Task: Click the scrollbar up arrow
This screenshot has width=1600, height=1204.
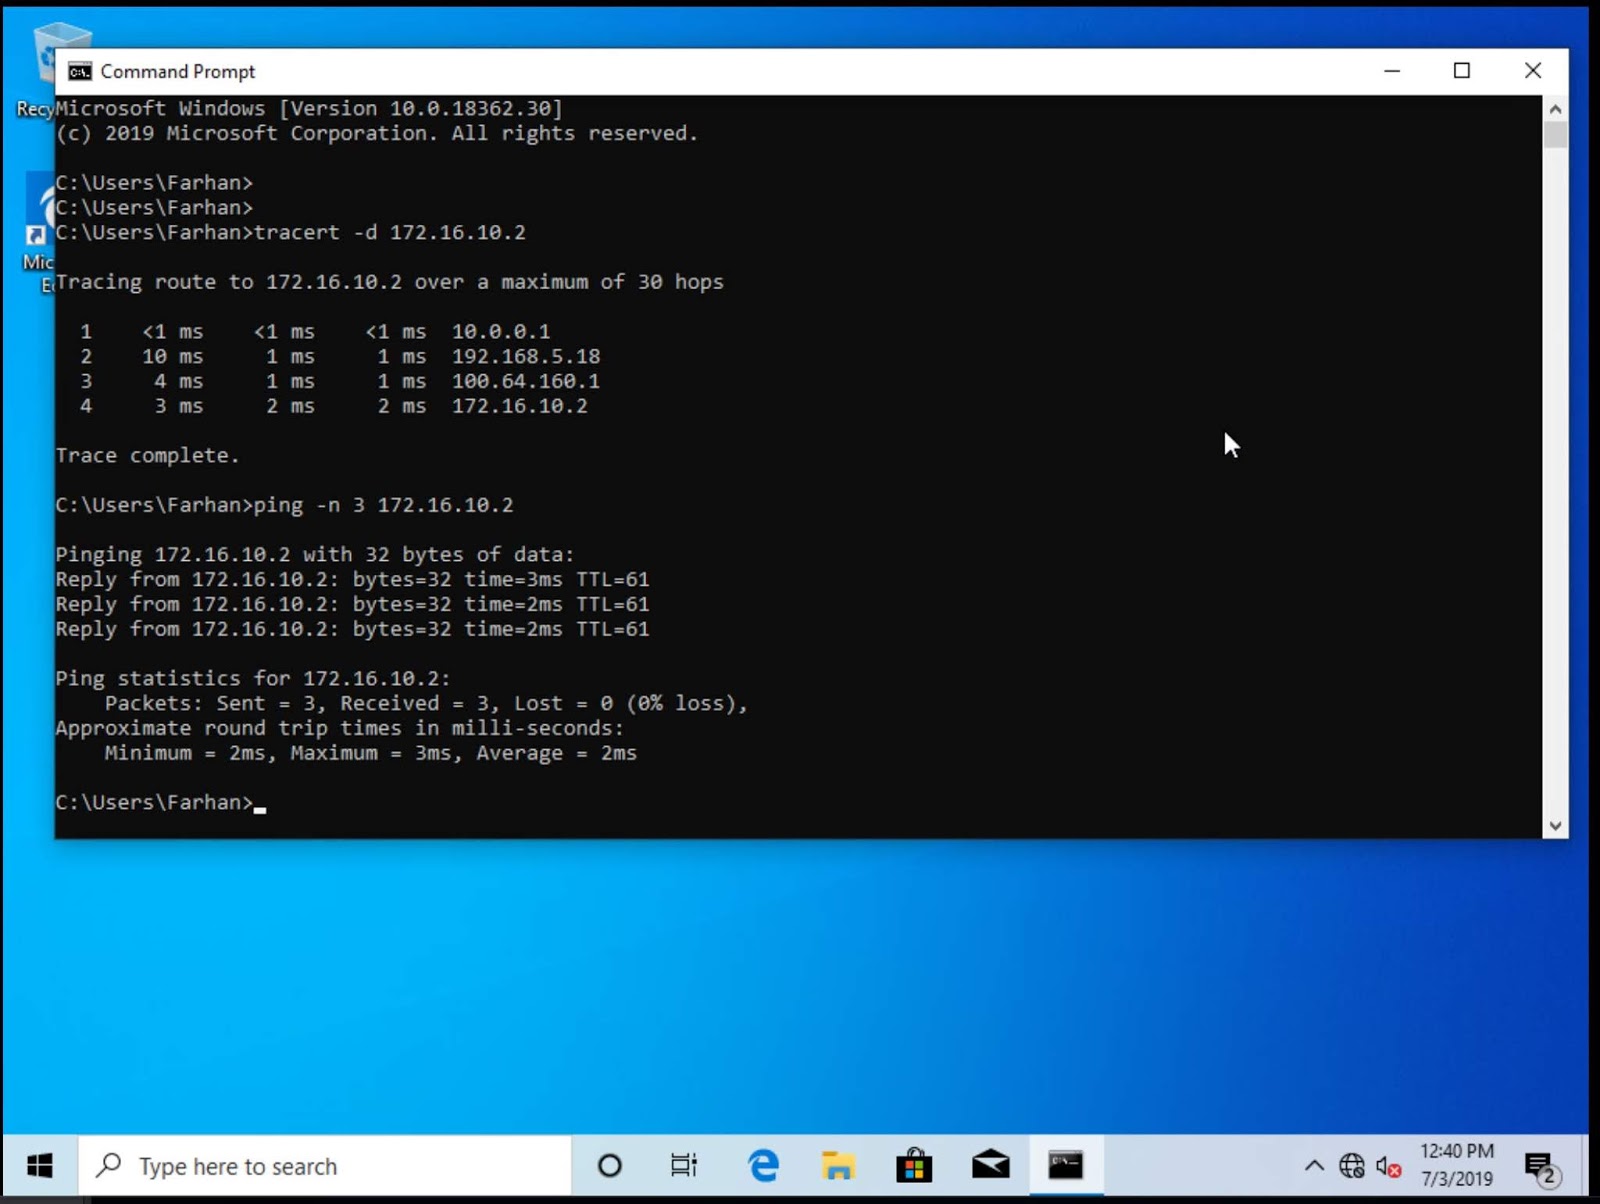Action: tap(1555, 109)
